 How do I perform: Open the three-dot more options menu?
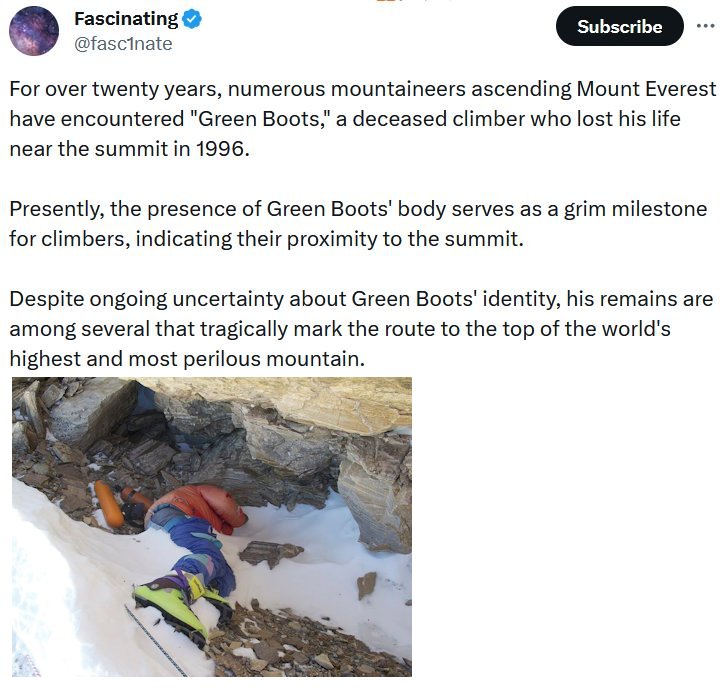point(706,25)
